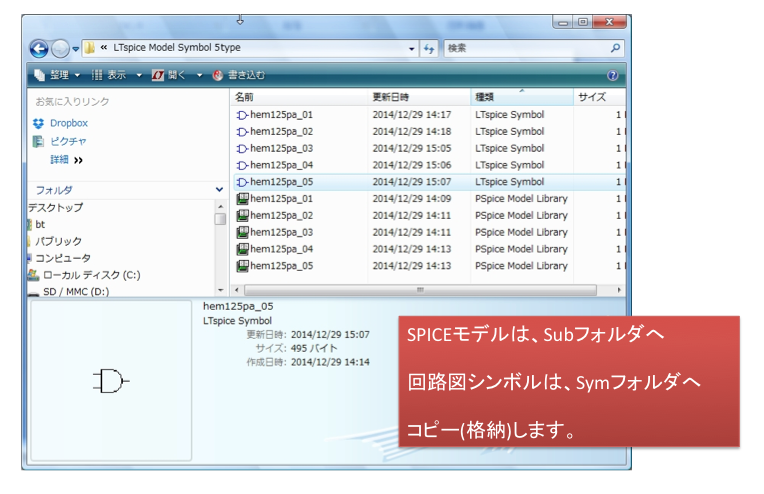Click the greyed Forward navigation arrow
Screen dimensions: 764x494
tap(60, 49)
